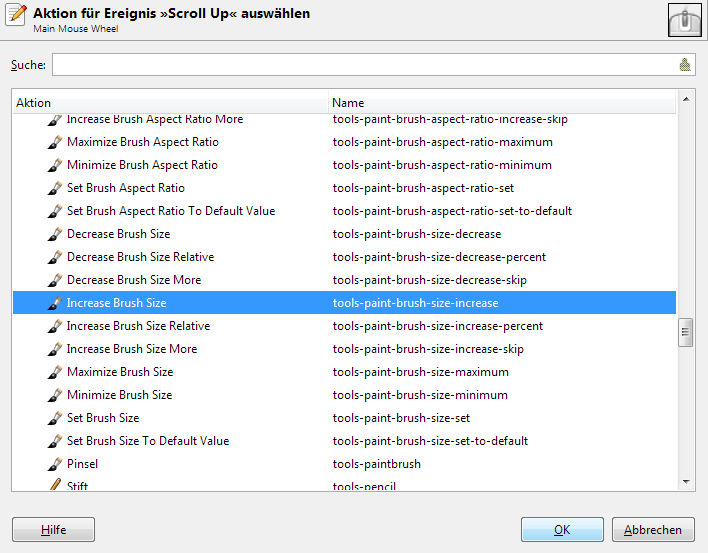Click the paintbrush icon beside Increase Brush Size
The image size is (708, 553).
coord(55,303)
